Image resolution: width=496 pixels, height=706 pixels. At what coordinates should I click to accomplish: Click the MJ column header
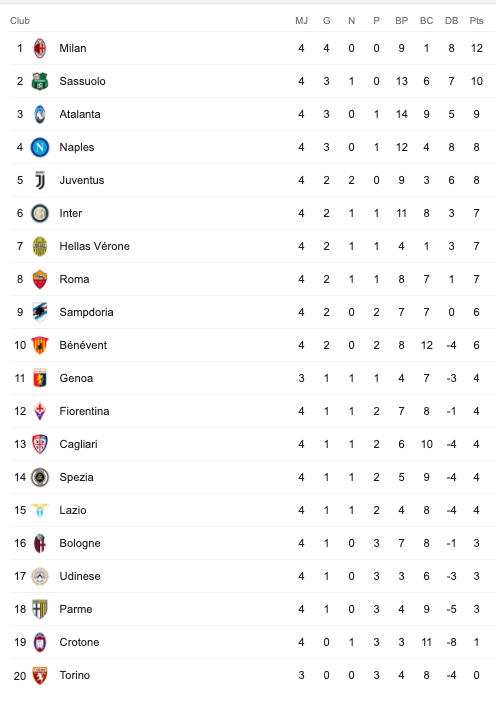302,21
